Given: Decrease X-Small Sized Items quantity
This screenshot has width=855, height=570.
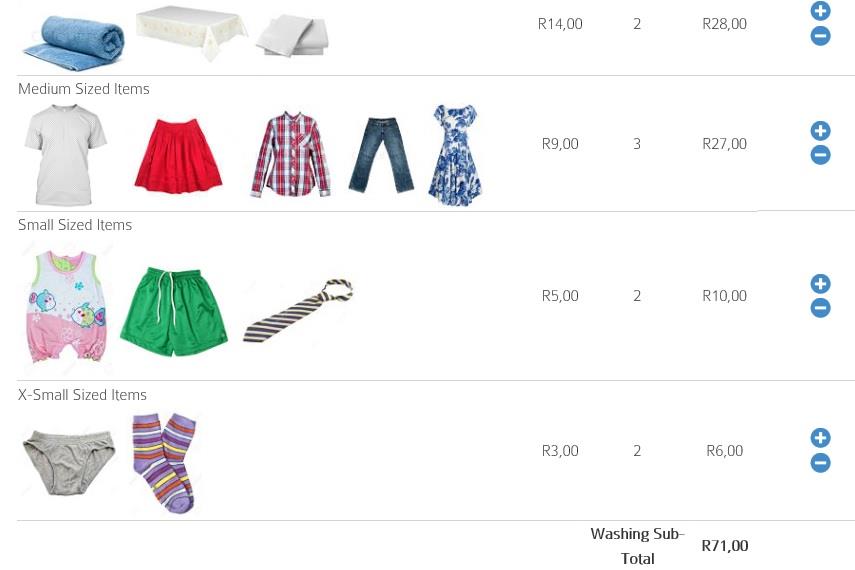Looking at the screenshot, I should (820, 463).
